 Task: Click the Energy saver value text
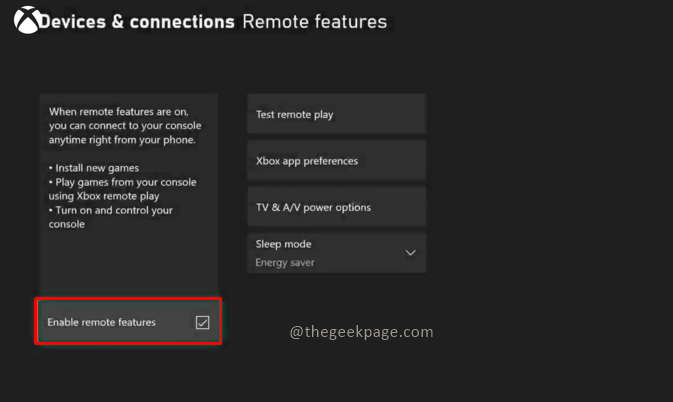pyautogui.click(x=285, y=263)
